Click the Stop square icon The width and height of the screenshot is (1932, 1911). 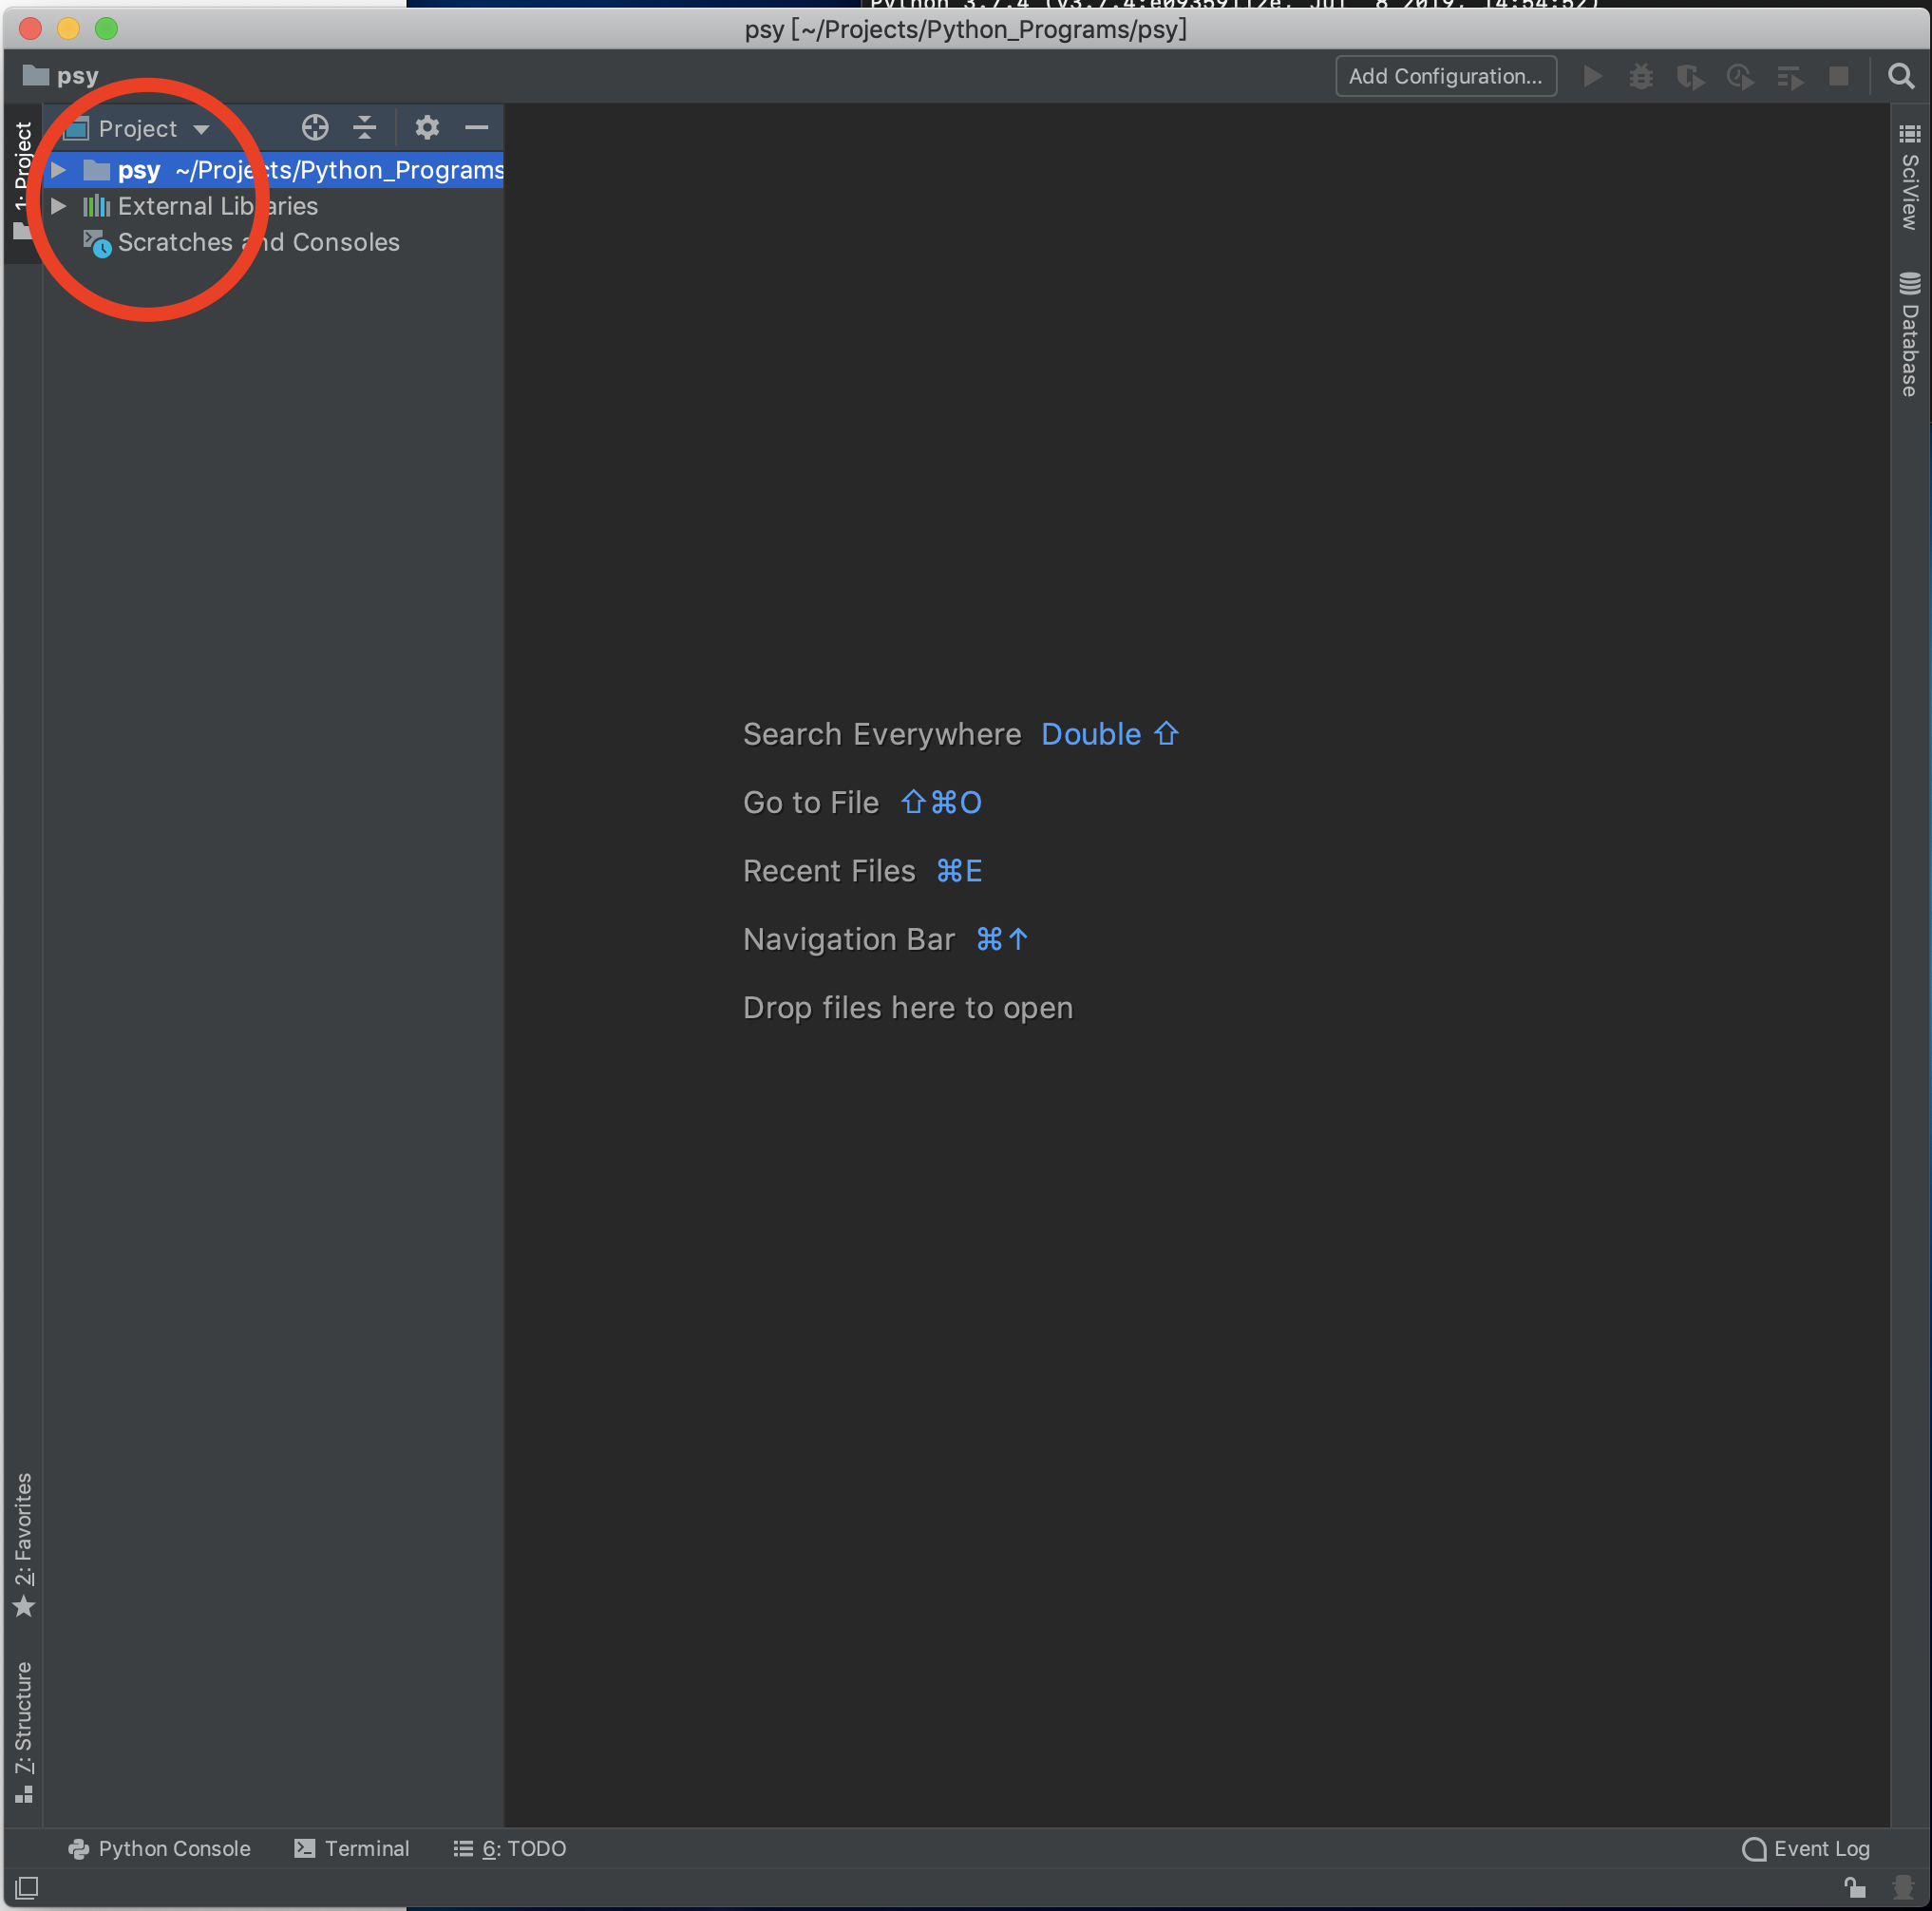[x=1838, y=77]
